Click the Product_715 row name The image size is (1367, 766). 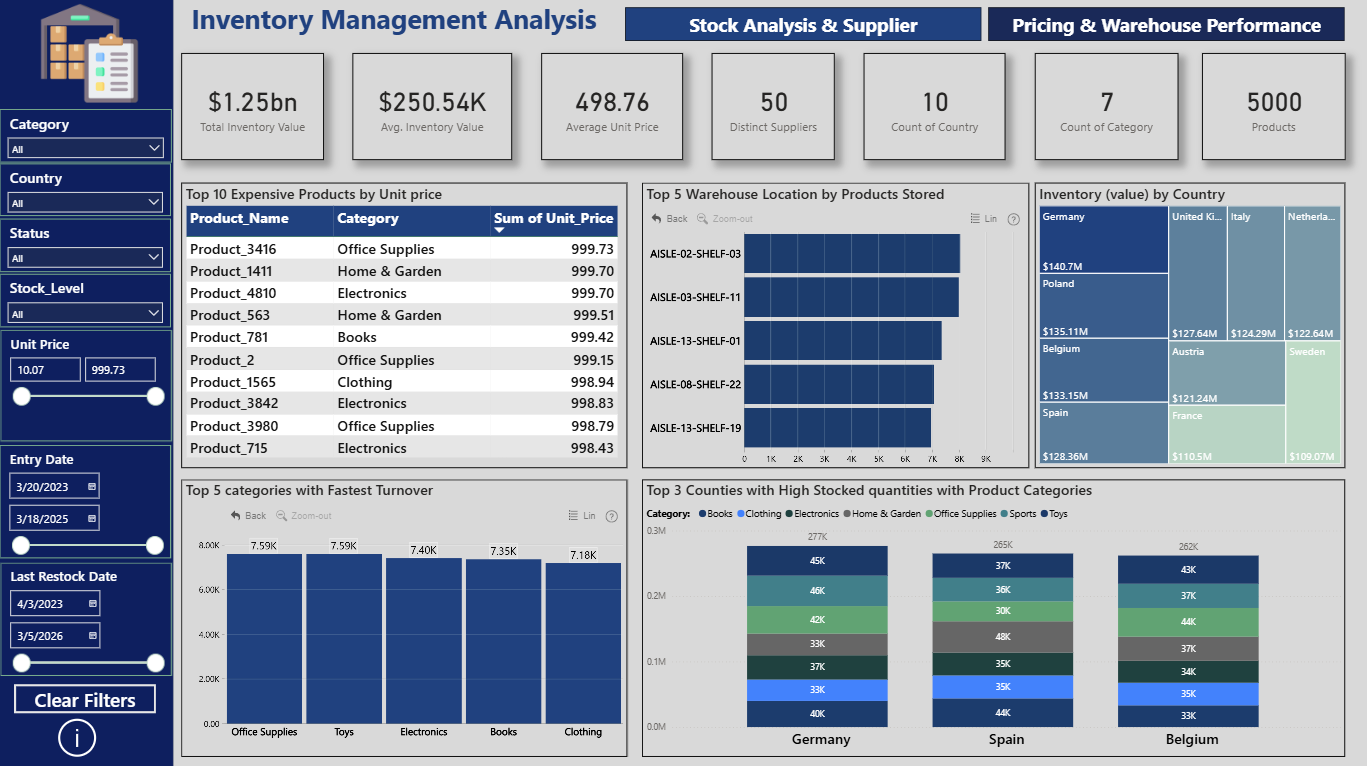[229, 448]
